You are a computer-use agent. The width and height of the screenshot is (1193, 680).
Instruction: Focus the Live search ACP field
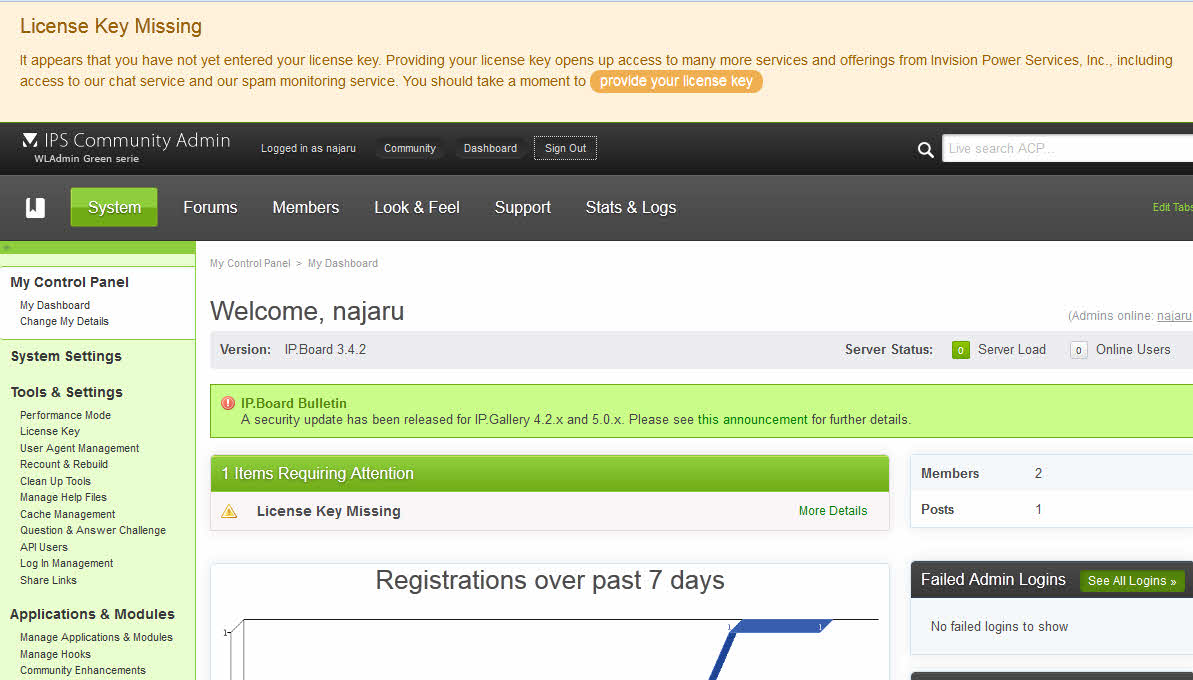pos(1066,148)
